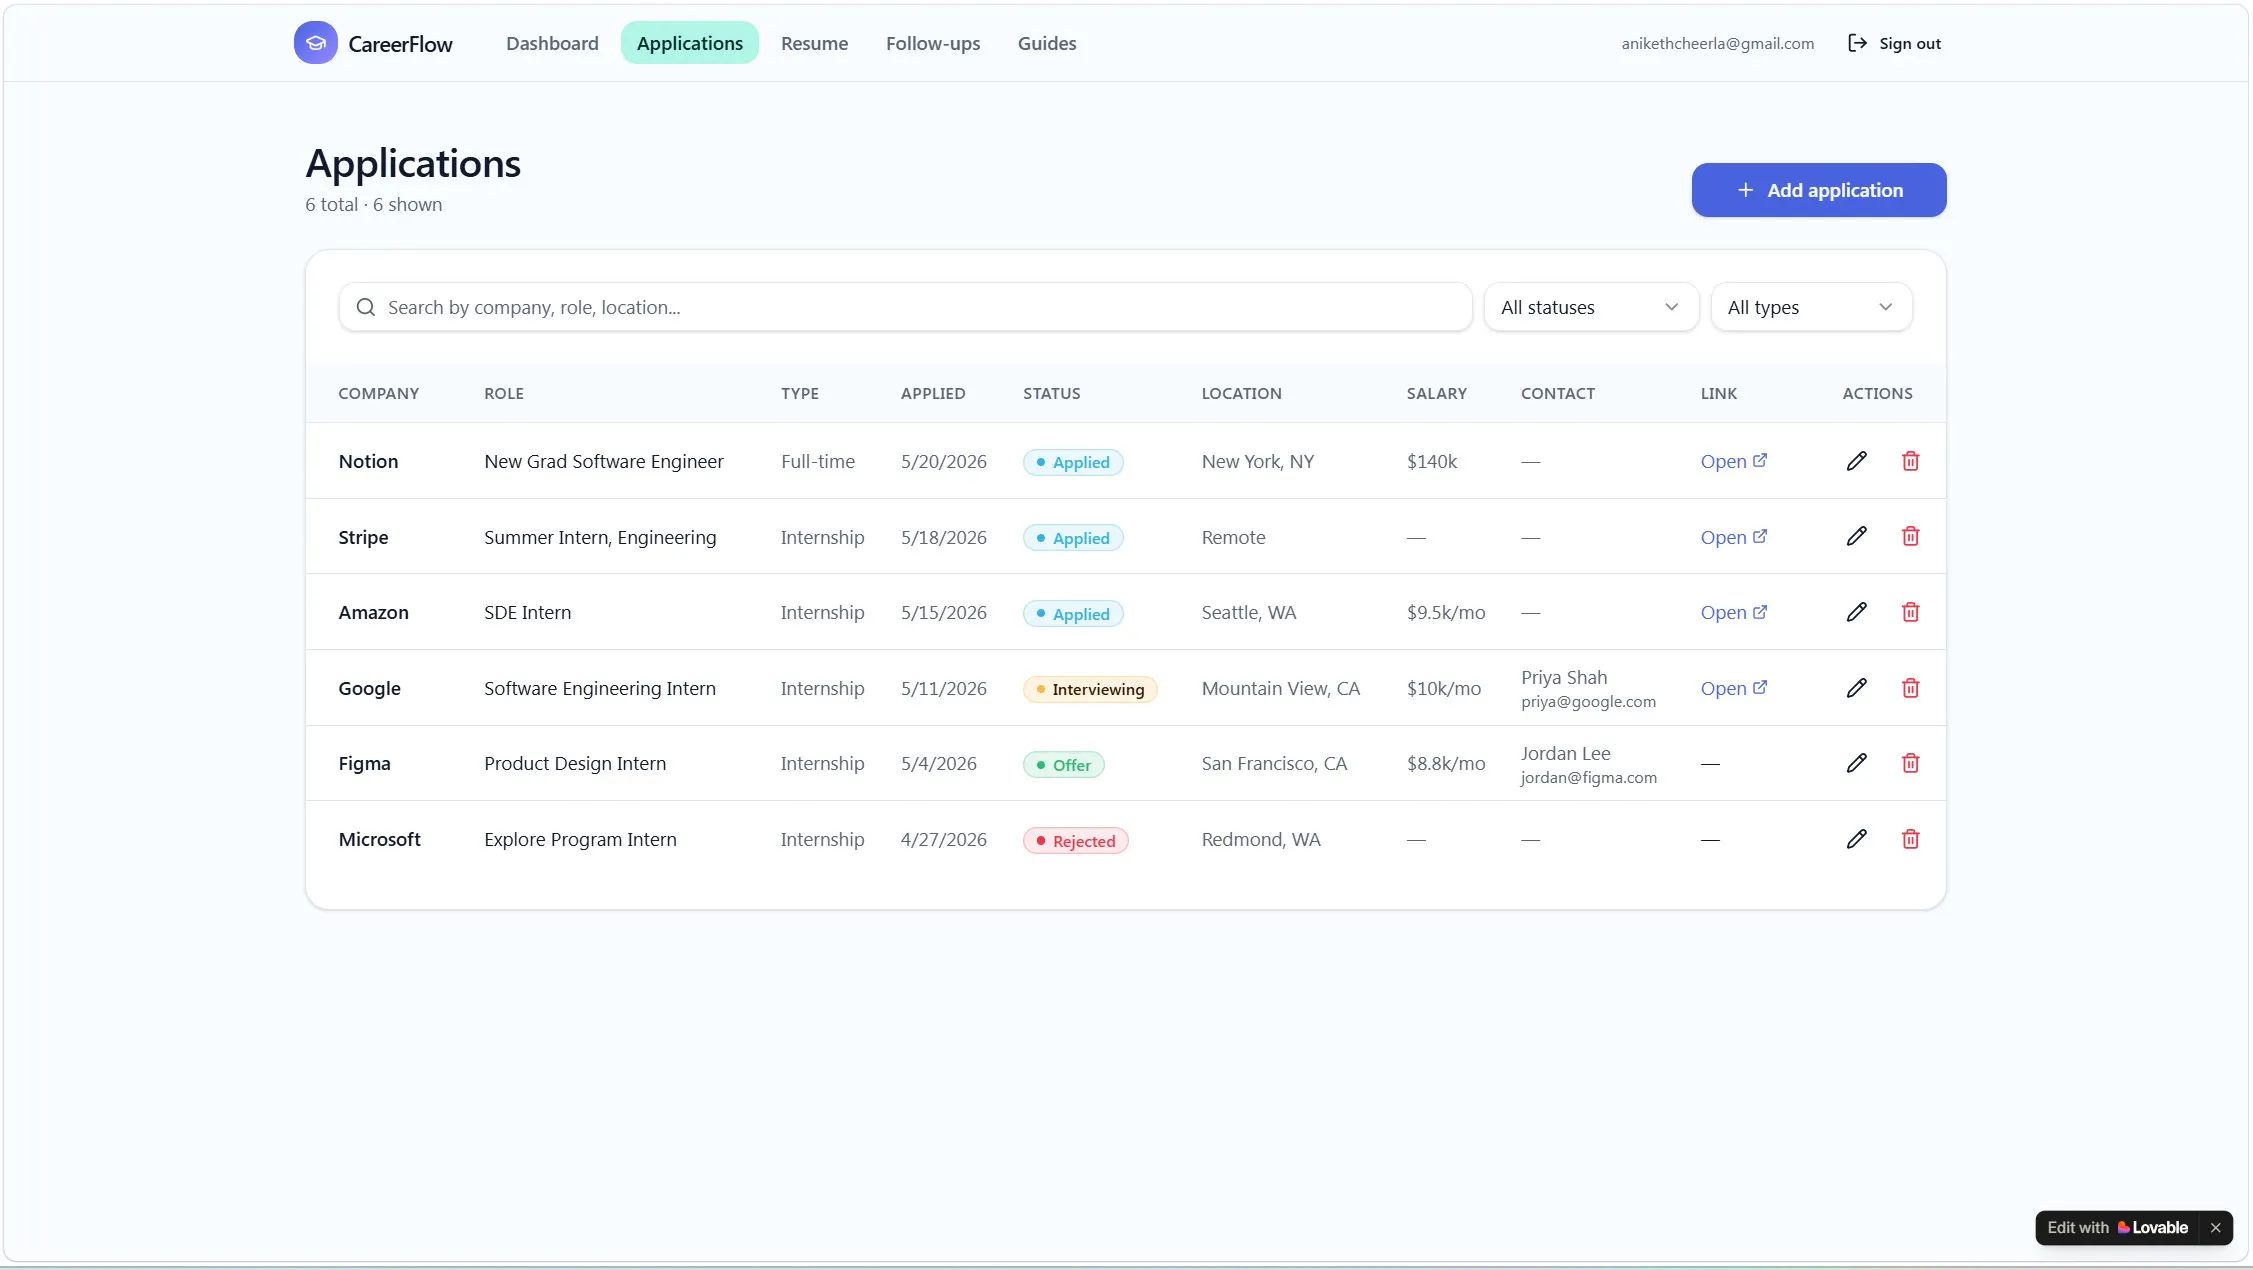Image resolution: width=2253 pixels, height=1270 pixels.
Task: Click priya@google.com contact email
Action: (x=1588, y=702)
